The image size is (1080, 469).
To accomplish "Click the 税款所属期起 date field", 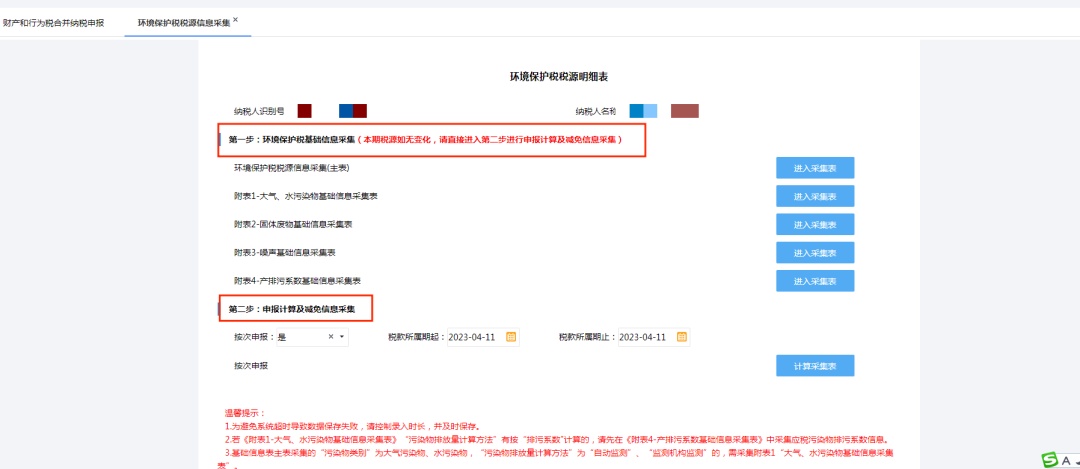I will [483, 337].
